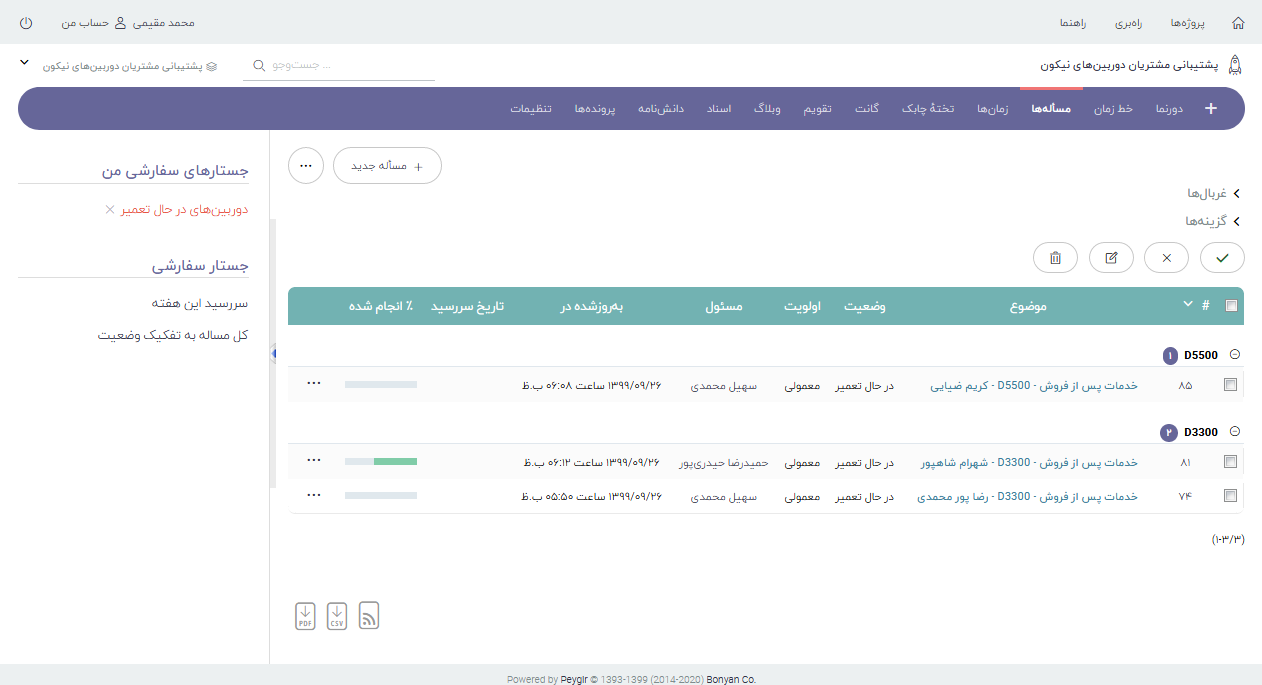
Task: Sort by مسئول column header
Action: point(724,306)
